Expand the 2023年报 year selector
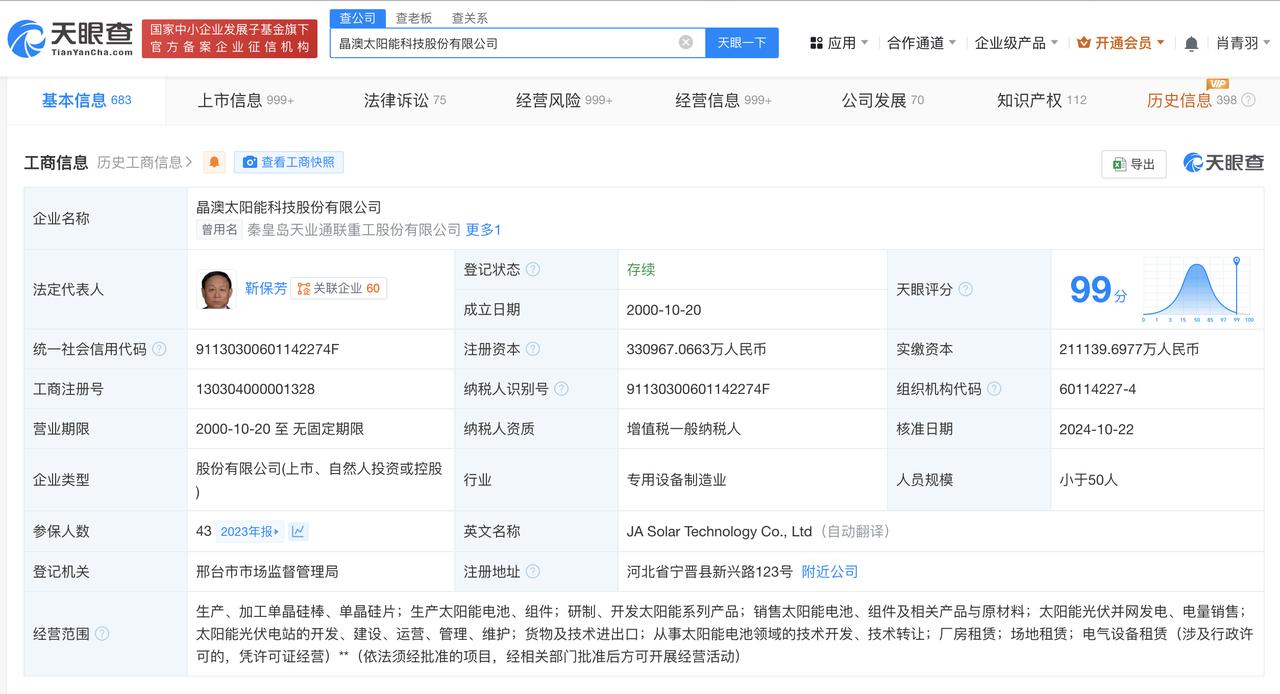Image resolution: width=1280 pixels, height=694 pixels. tap(250, 531)
